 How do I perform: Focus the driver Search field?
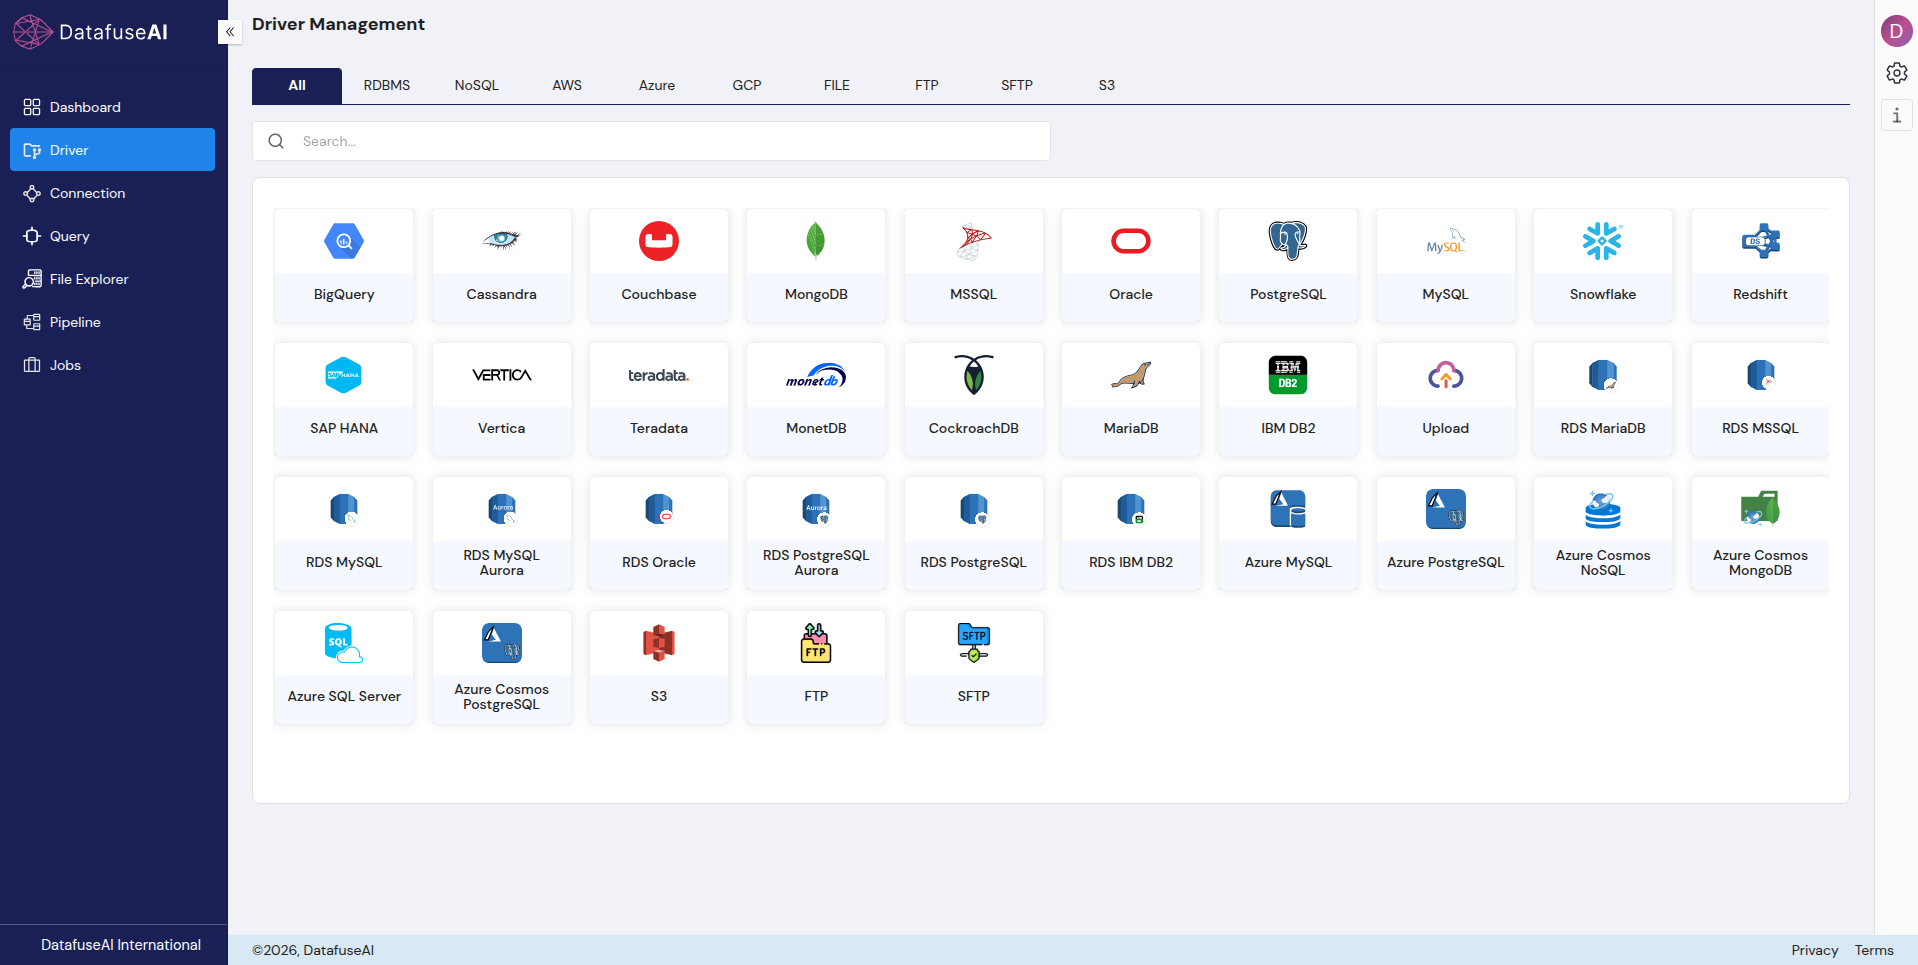point(651,141)
